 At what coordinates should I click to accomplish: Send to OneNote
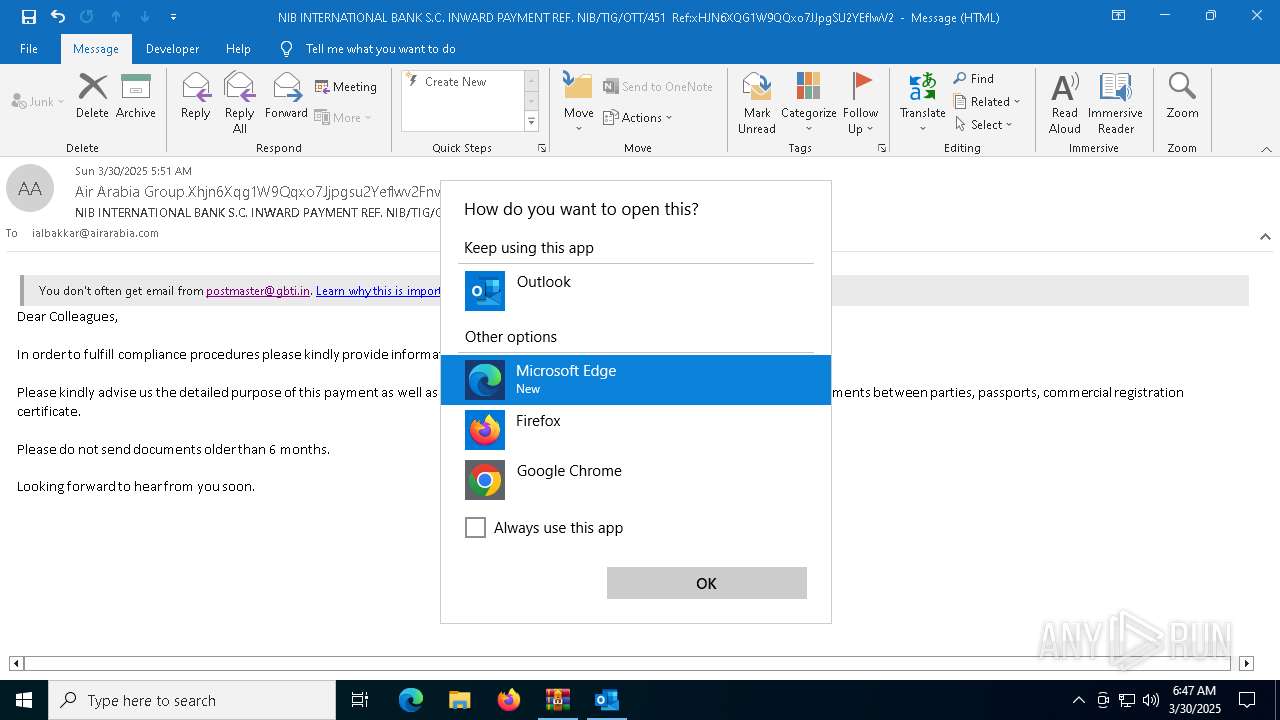click(x=658, y=87)
